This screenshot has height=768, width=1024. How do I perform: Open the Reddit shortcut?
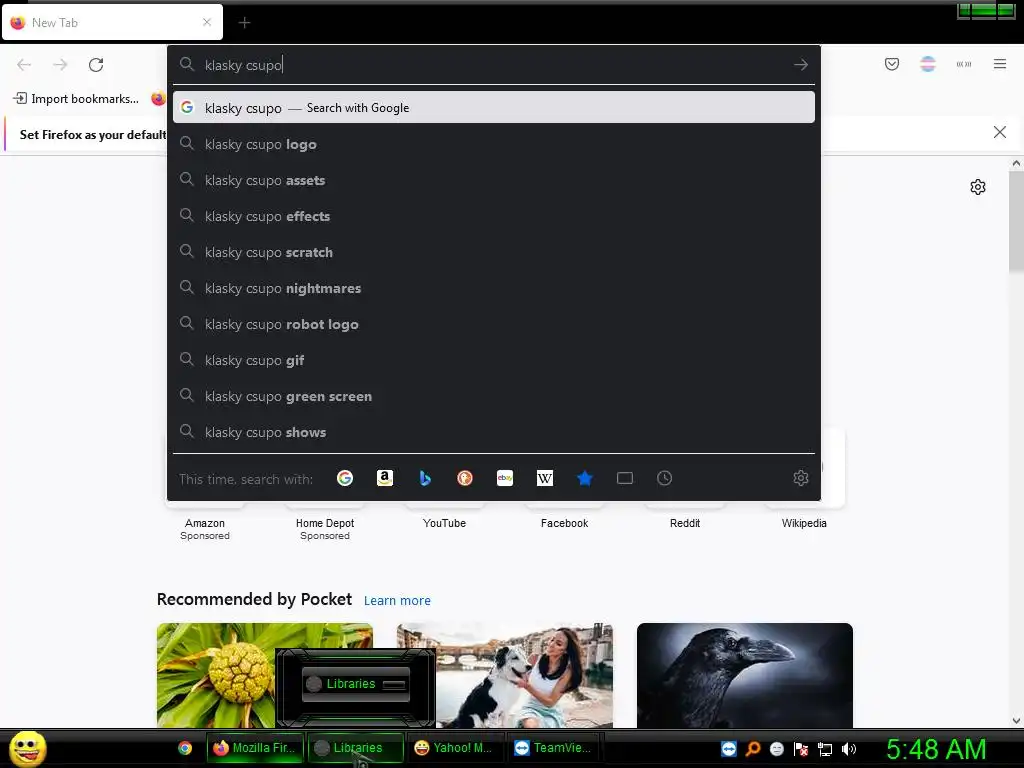coord(684,522)
